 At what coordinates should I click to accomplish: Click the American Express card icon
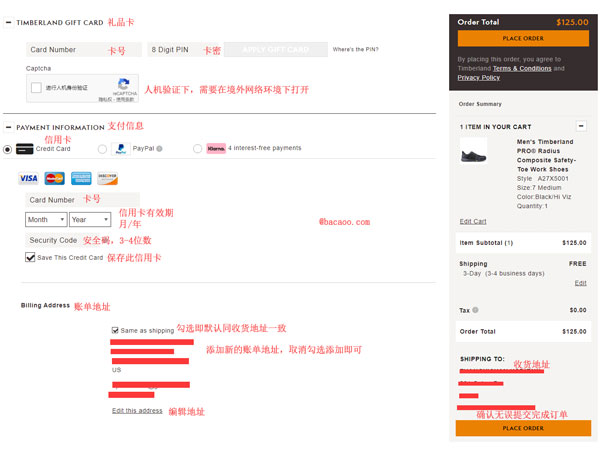(81, 179)
